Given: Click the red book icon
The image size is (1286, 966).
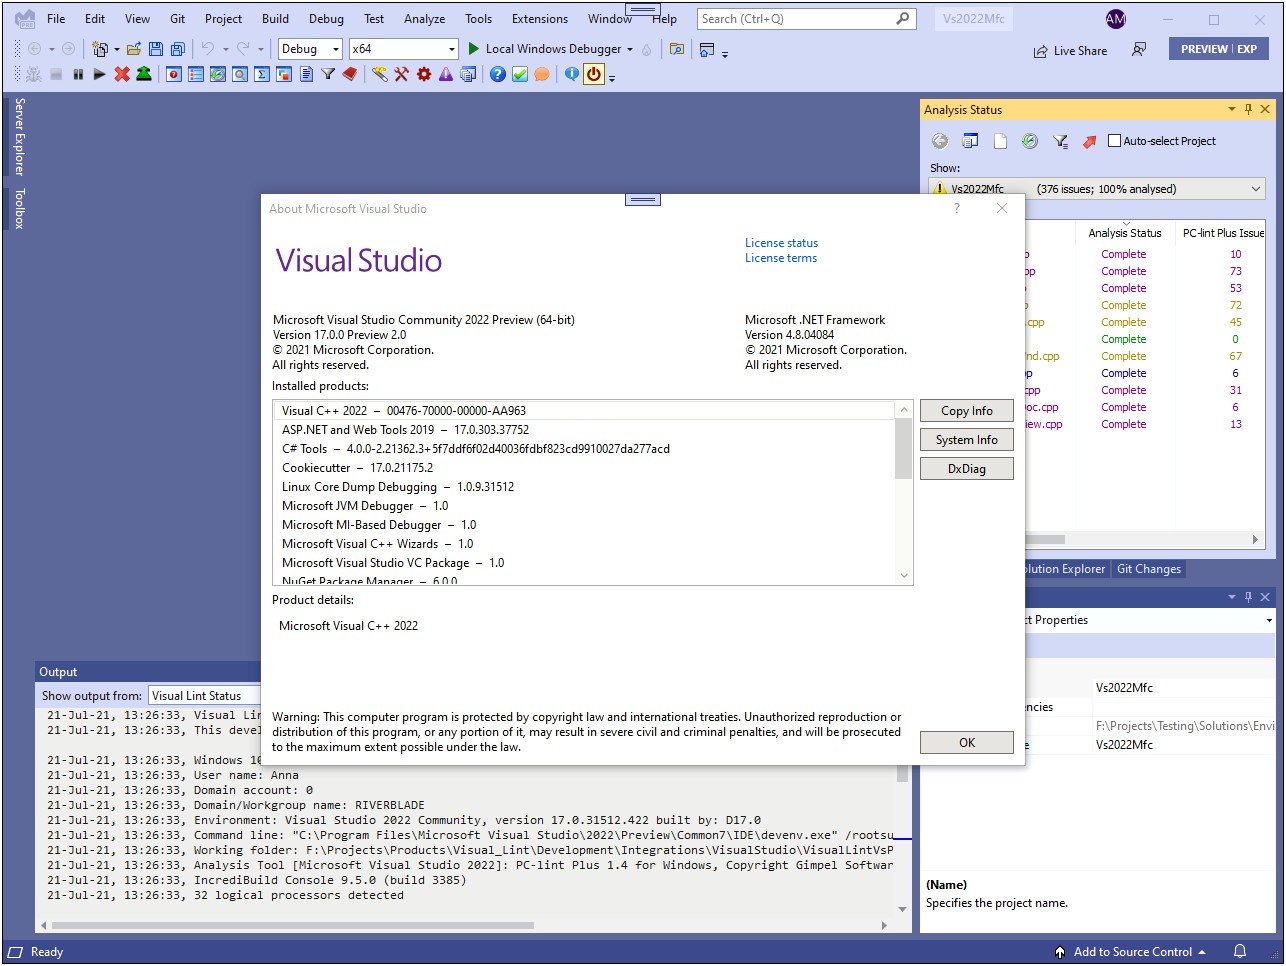Looking at the screenshot, I should coord(350,74).
